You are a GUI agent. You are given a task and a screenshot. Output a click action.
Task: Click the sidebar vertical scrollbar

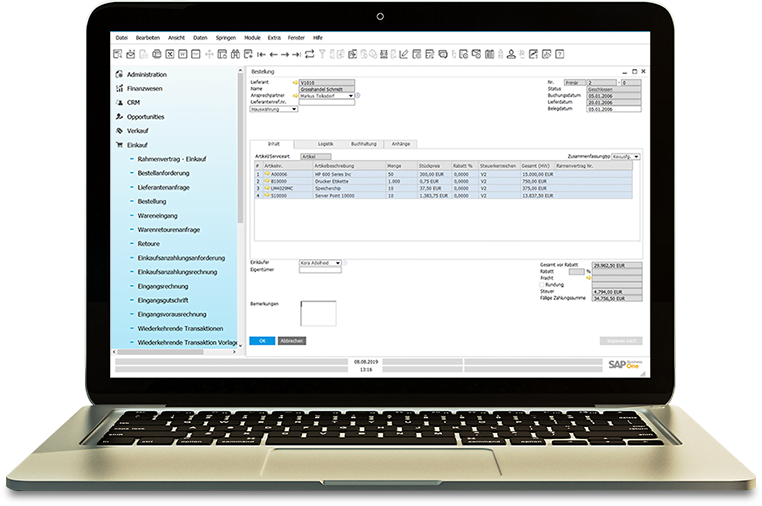click(x=240, y=148)
